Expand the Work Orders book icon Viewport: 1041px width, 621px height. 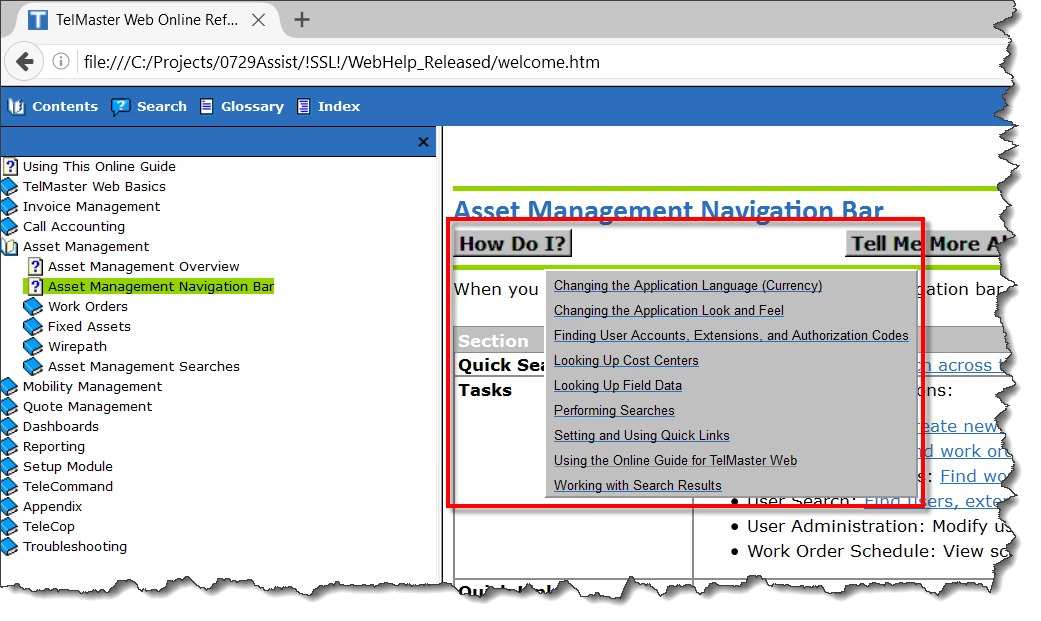point(33,306)
